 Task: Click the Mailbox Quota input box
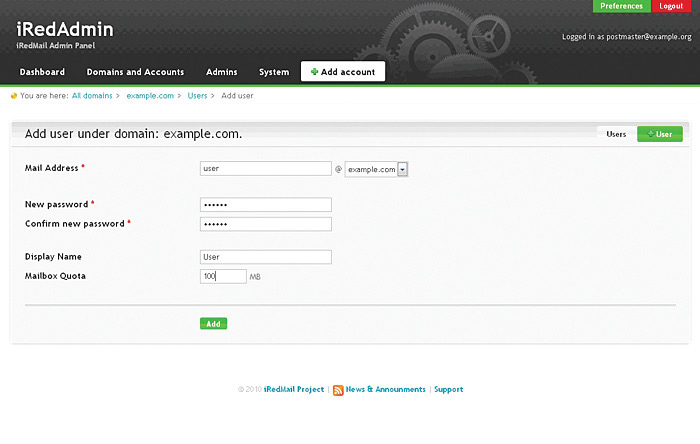click(223, 276)
